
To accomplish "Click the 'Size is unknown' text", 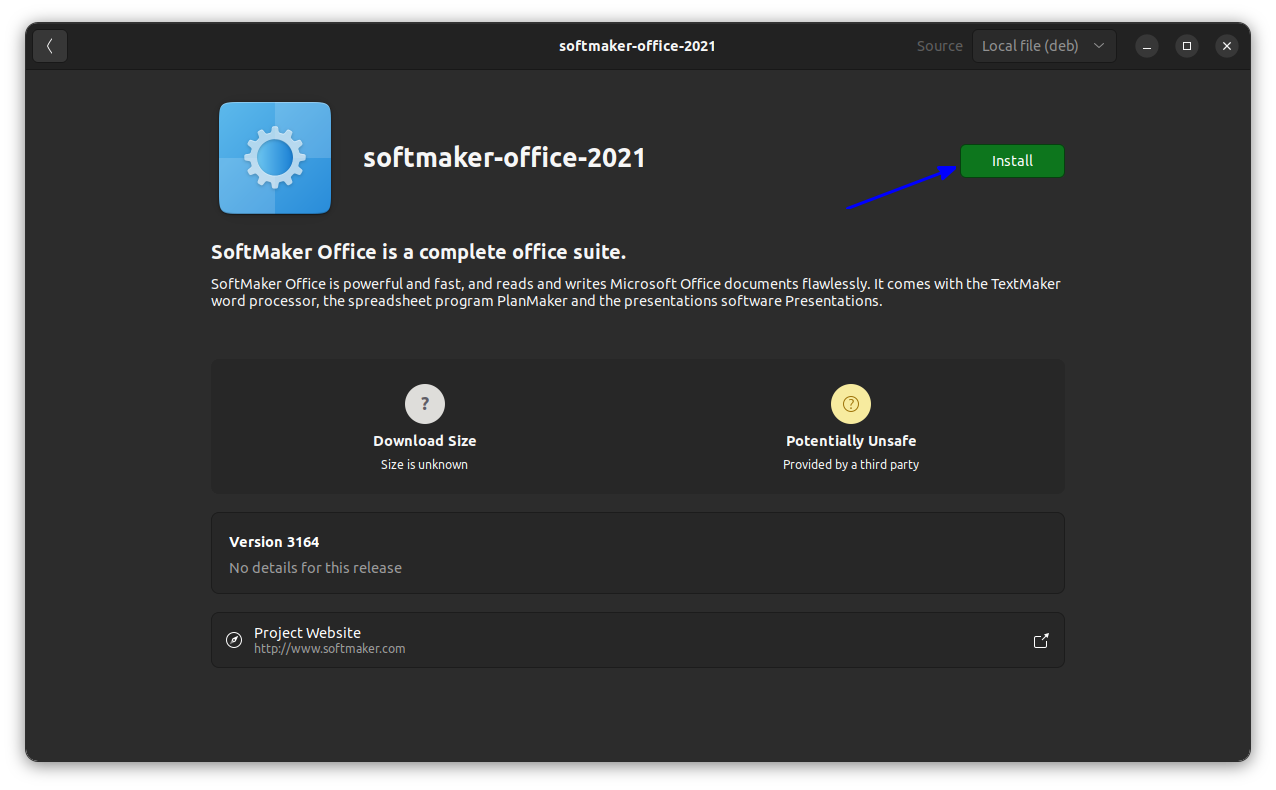I will click(x=424, y=464).
